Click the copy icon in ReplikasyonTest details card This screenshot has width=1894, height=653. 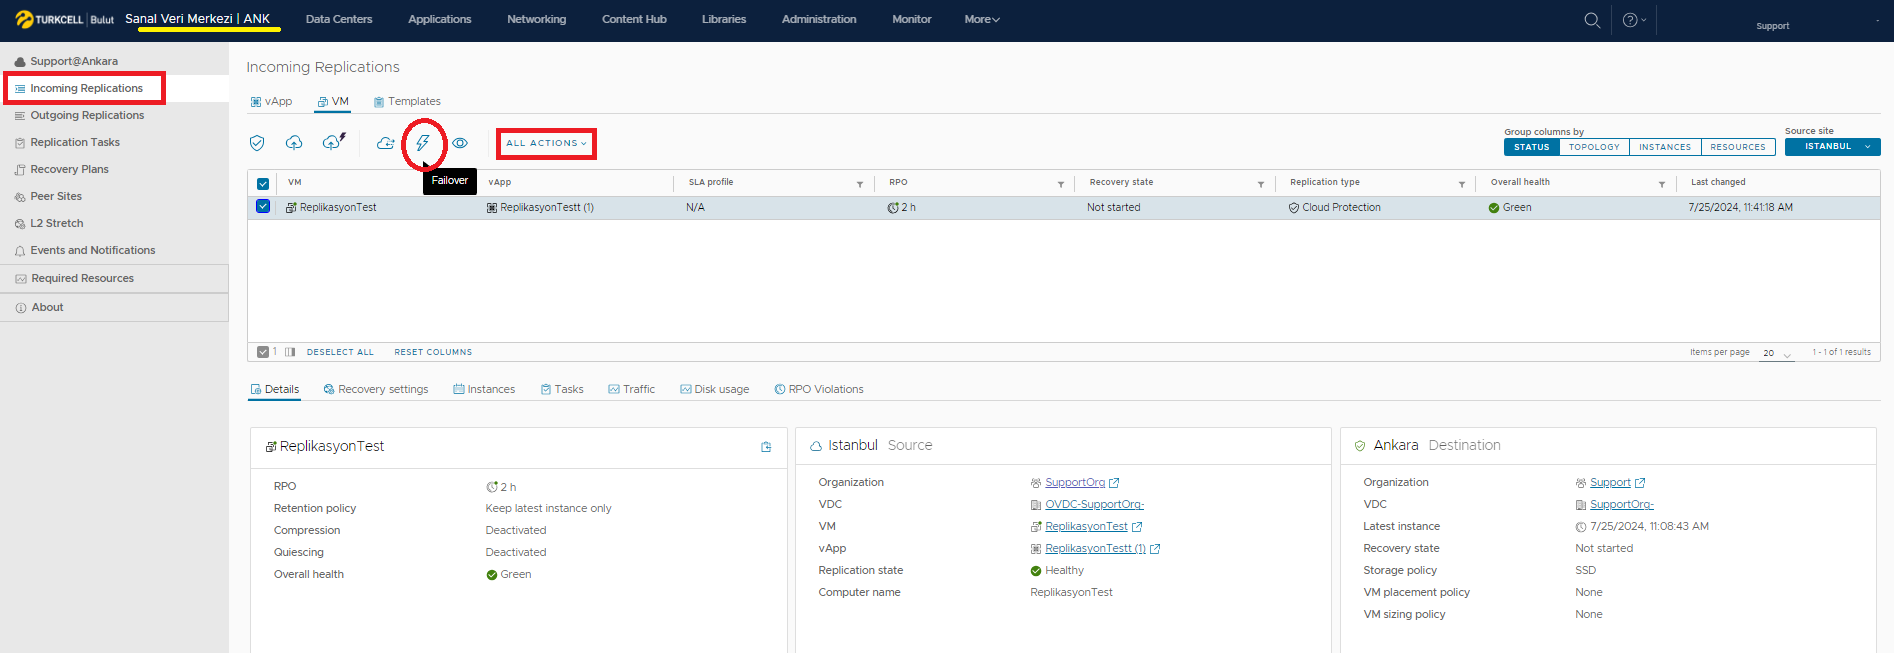click(x=766, y=447)
